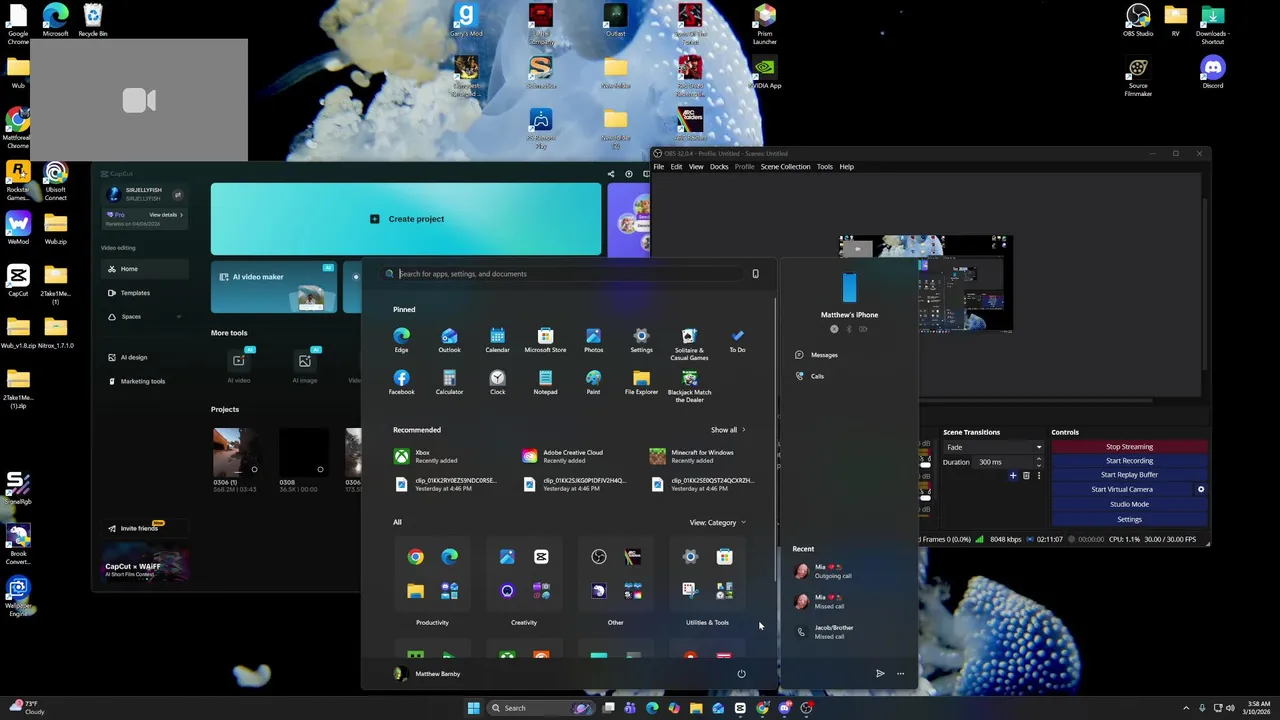Click the phone icon beside Start search

pos(755,273)
